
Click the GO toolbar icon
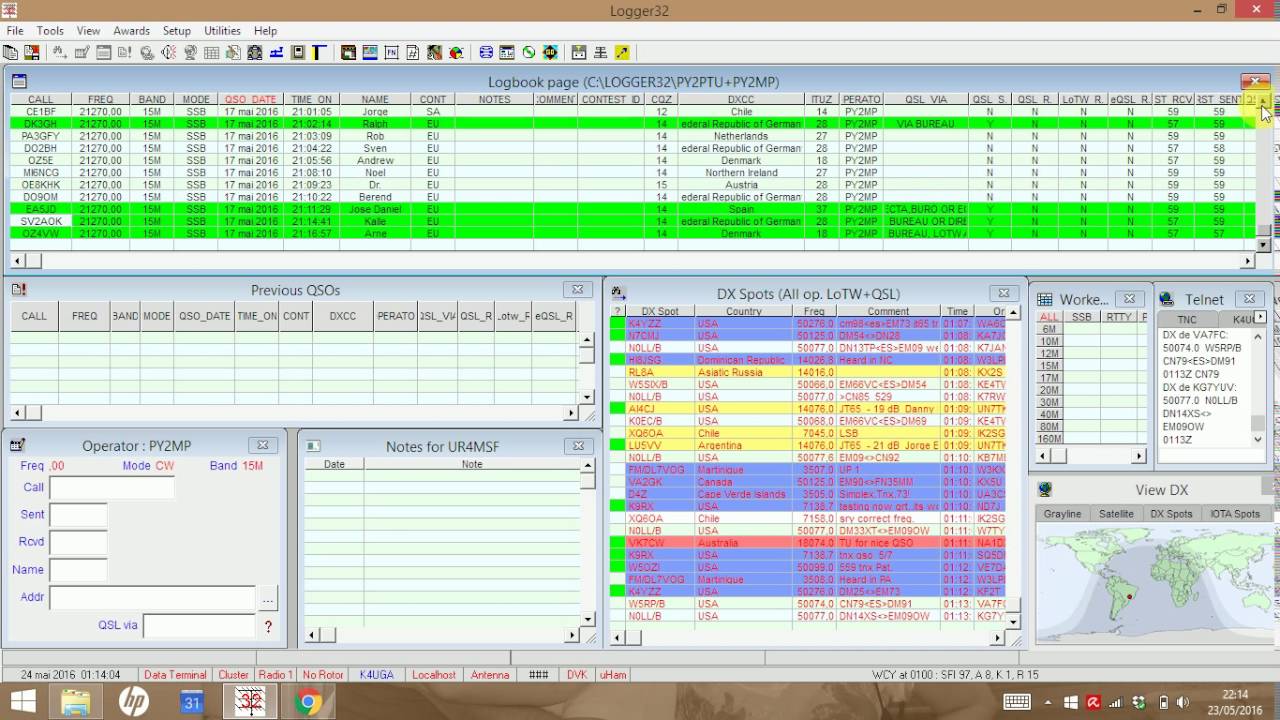[x=550, y=52]
